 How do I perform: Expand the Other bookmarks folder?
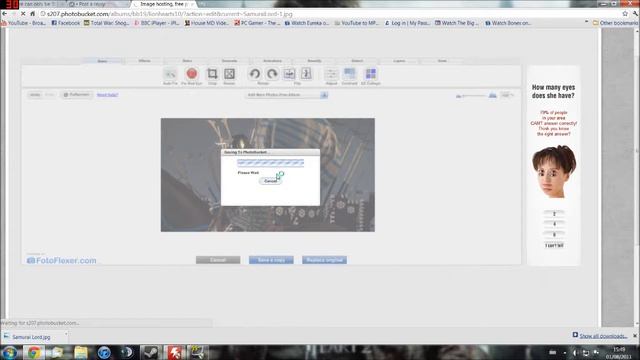(x=615, y=23)
